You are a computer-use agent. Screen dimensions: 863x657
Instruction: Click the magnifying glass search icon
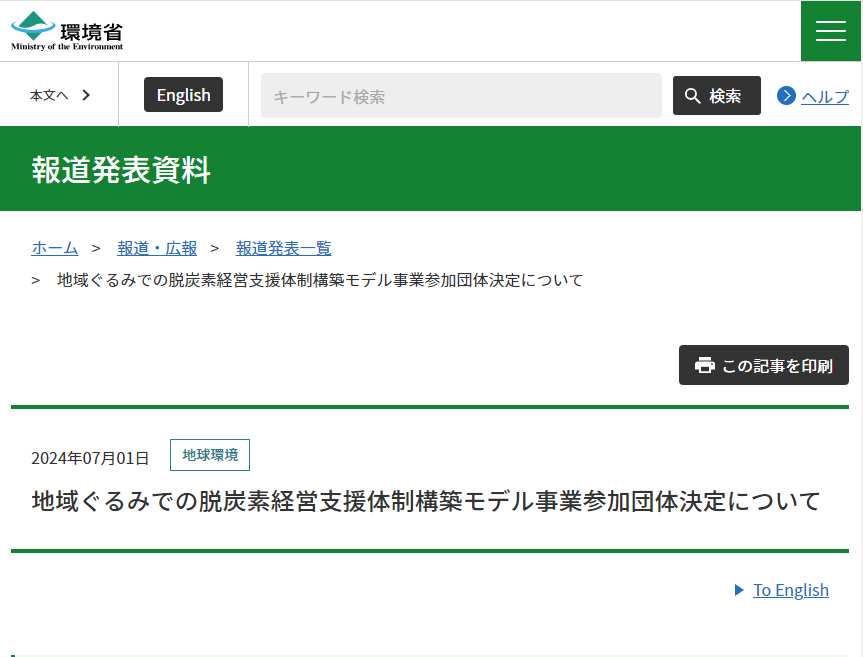pyautogui.click(x=693, y=95)
